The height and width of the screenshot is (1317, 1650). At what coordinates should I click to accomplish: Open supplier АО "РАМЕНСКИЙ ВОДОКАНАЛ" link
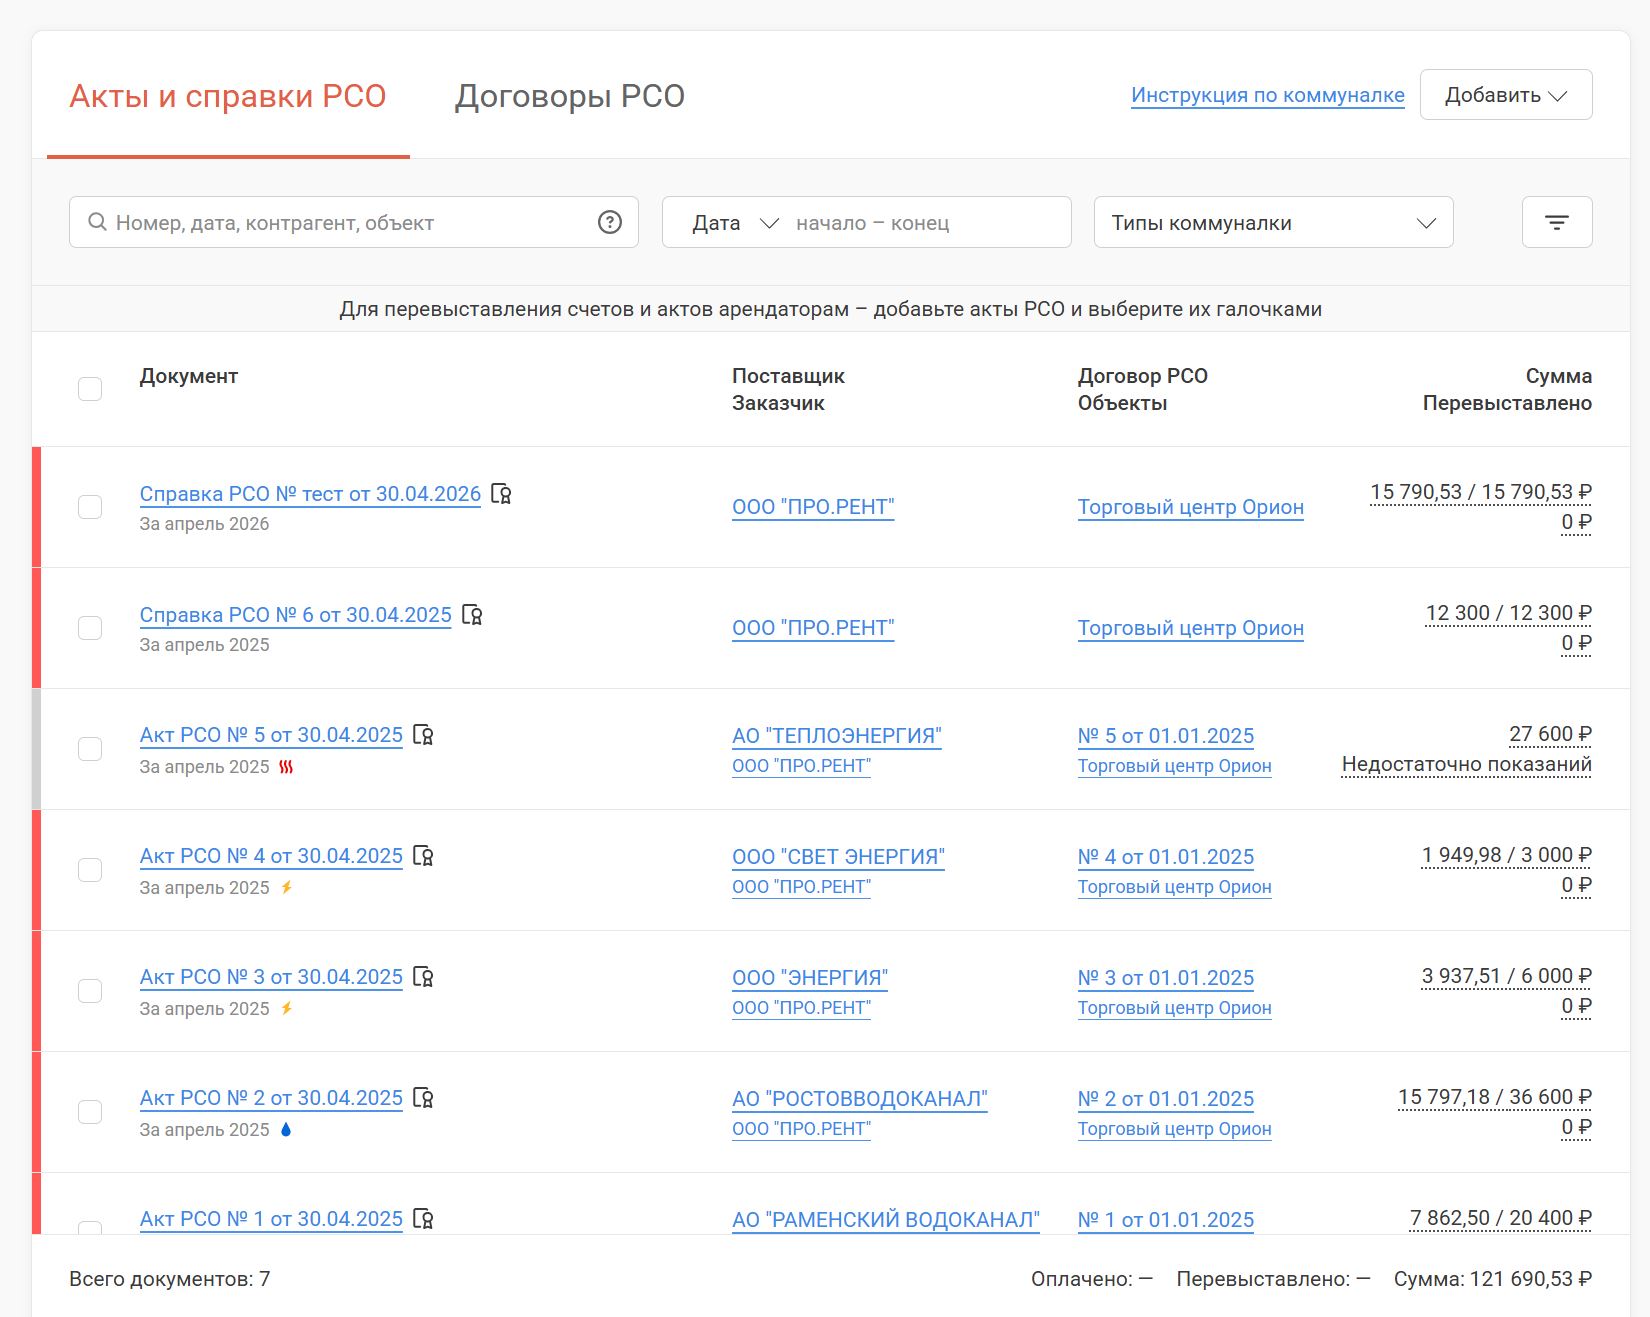(x=886, y=1220)
